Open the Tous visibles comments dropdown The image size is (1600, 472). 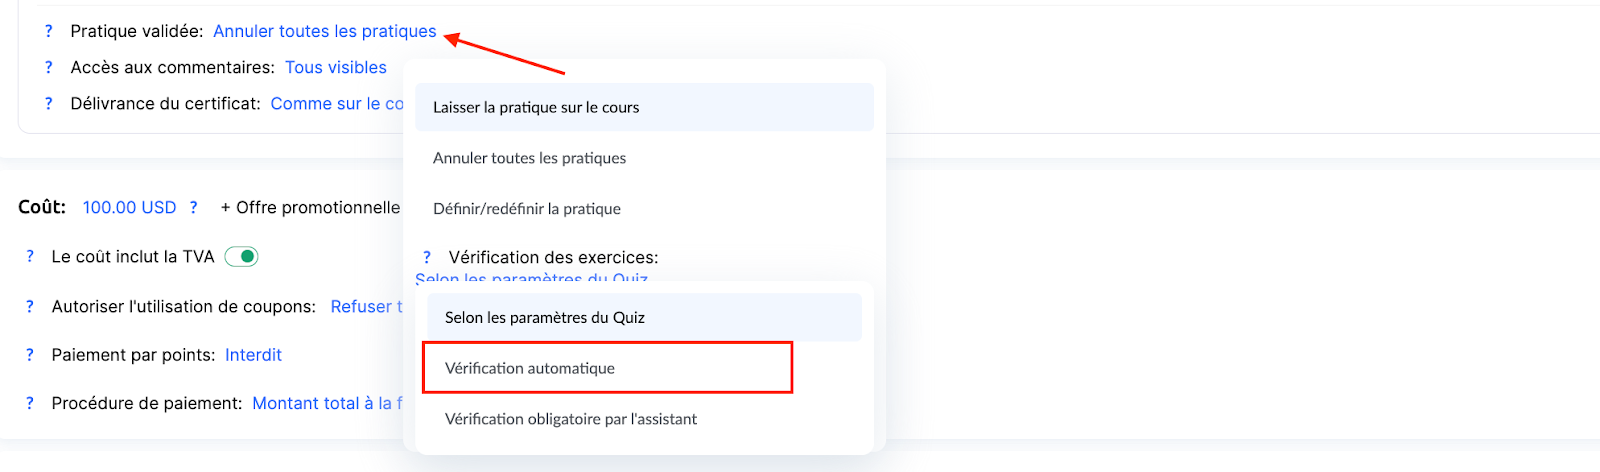pyautogui.click(x=335, y=68)
